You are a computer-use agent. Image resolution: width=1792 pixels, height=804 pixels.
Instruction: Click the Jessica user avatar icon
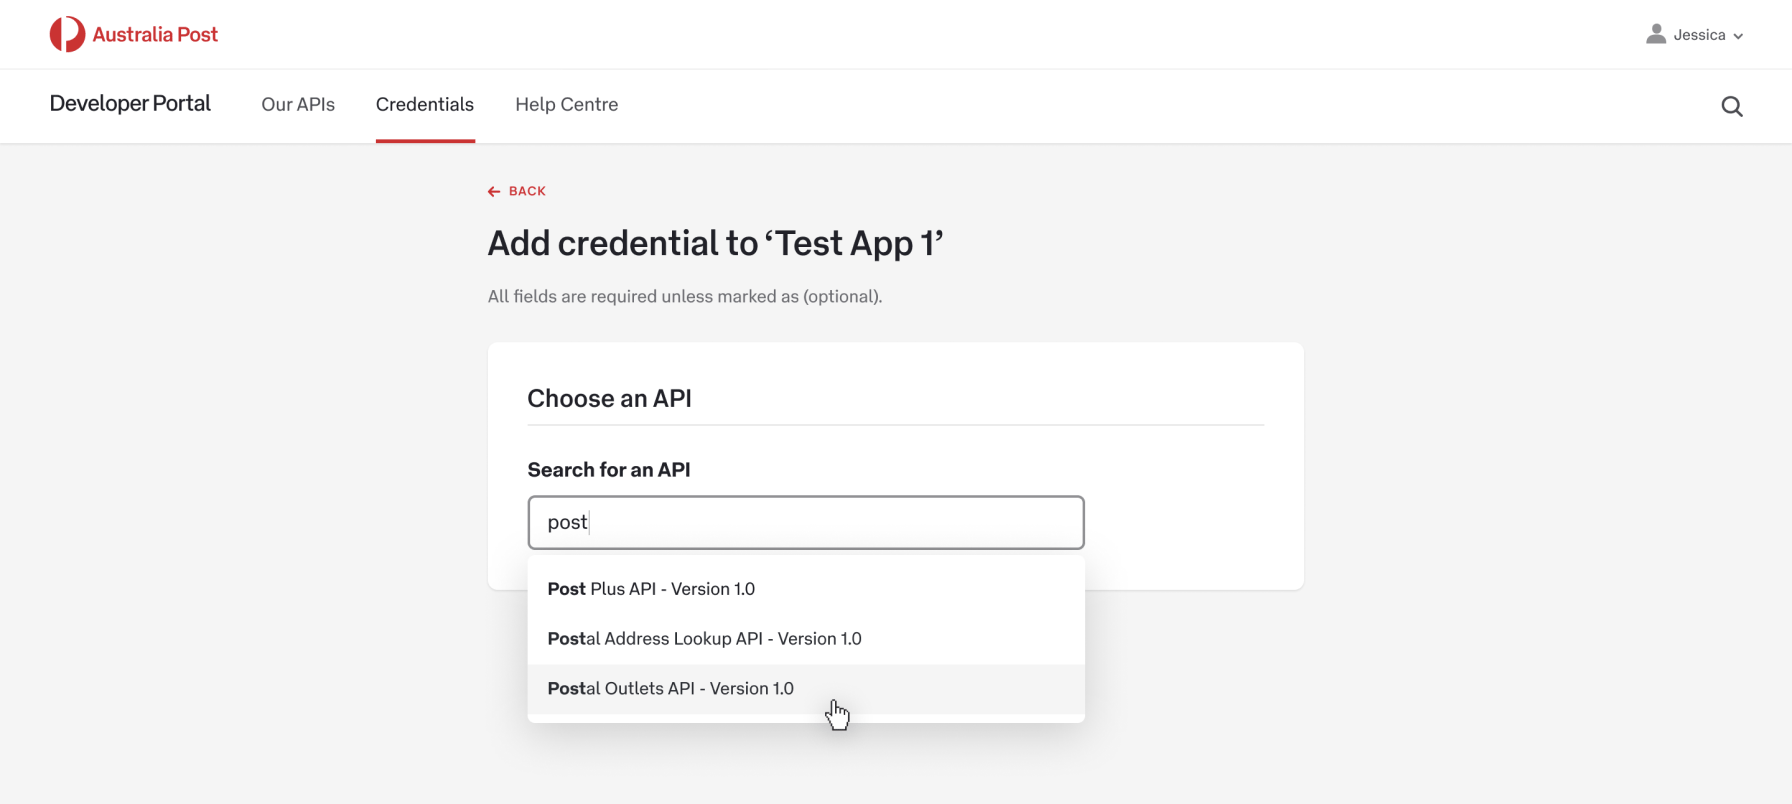[1656, 34]
